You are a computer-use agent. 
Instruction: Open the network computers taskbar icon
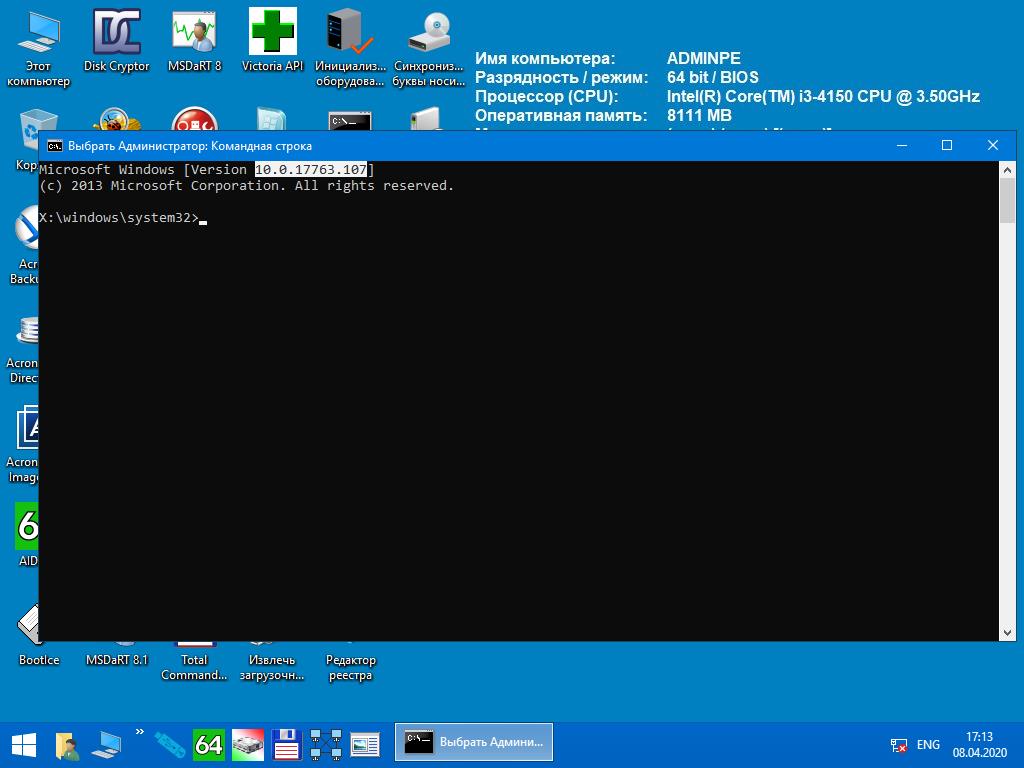326,744
